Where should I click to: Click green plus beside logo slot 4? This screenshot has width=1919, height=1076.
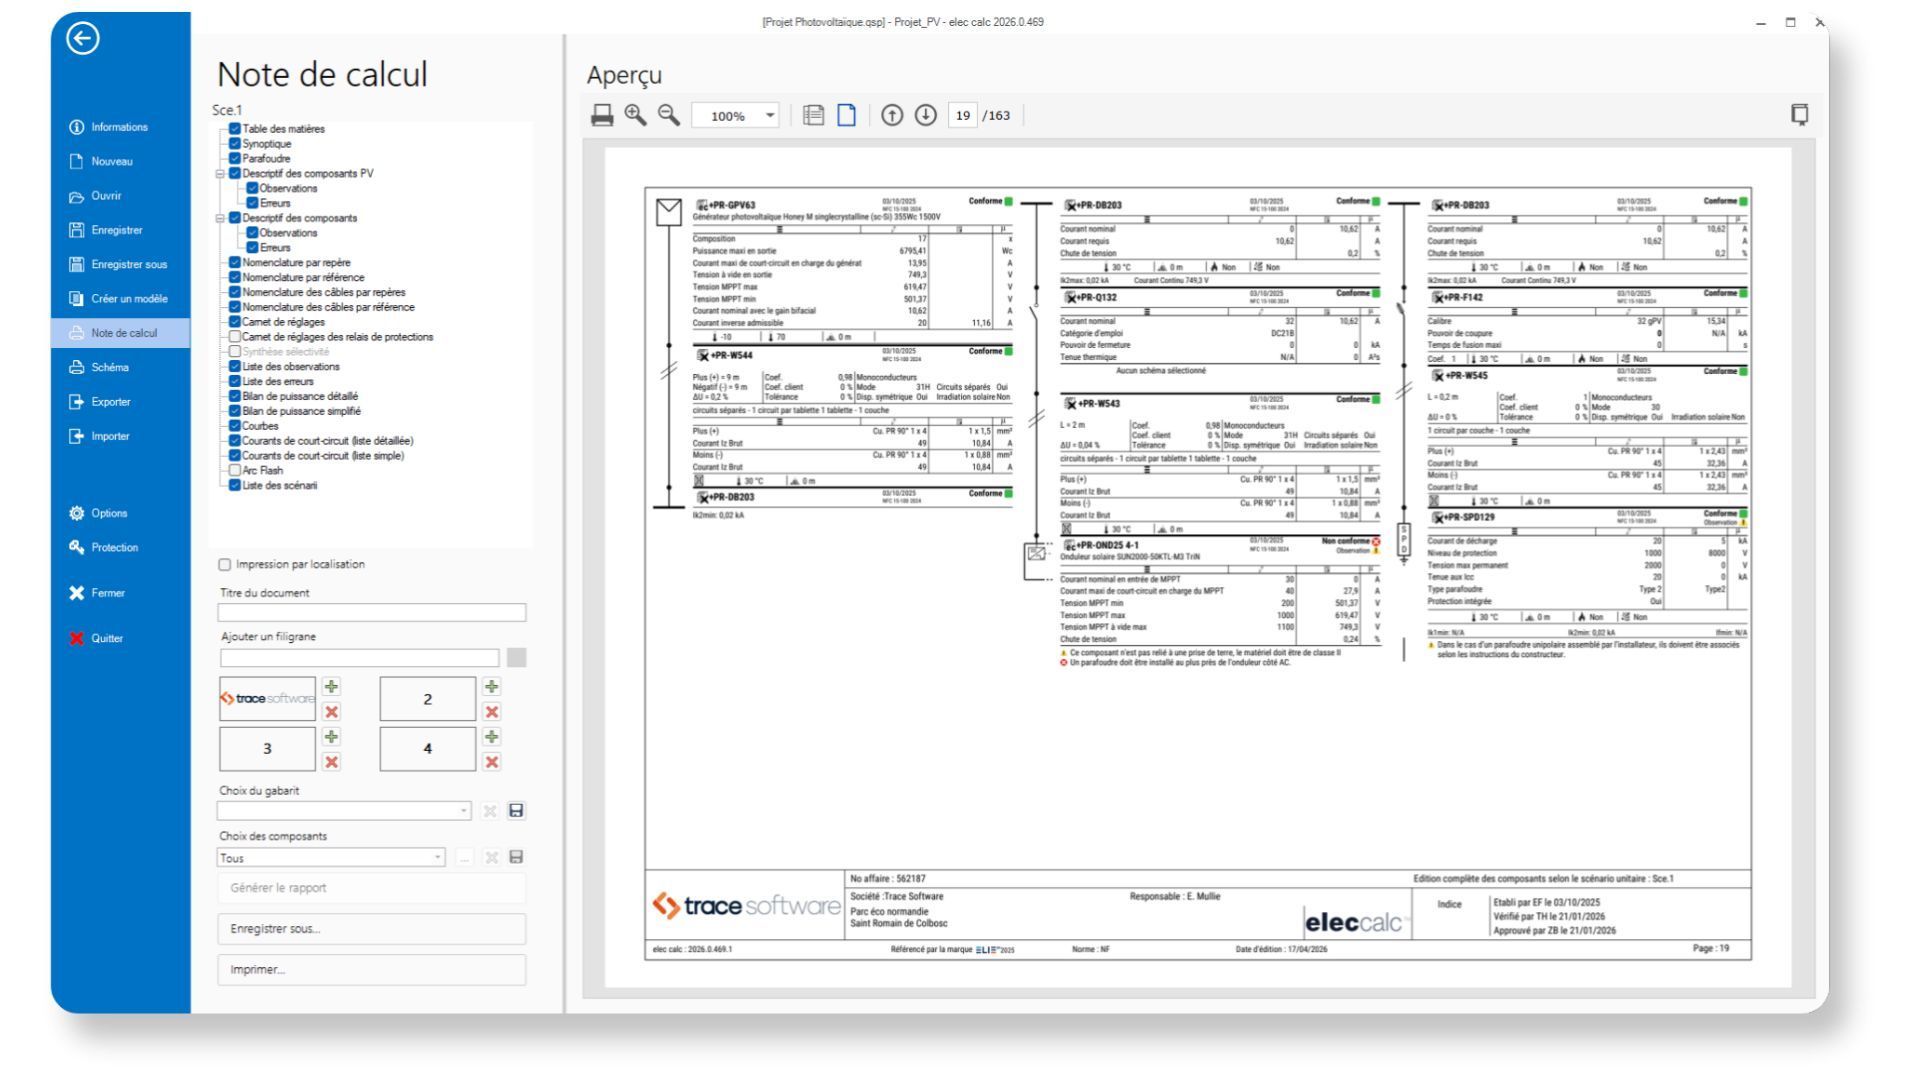point(492,737)
